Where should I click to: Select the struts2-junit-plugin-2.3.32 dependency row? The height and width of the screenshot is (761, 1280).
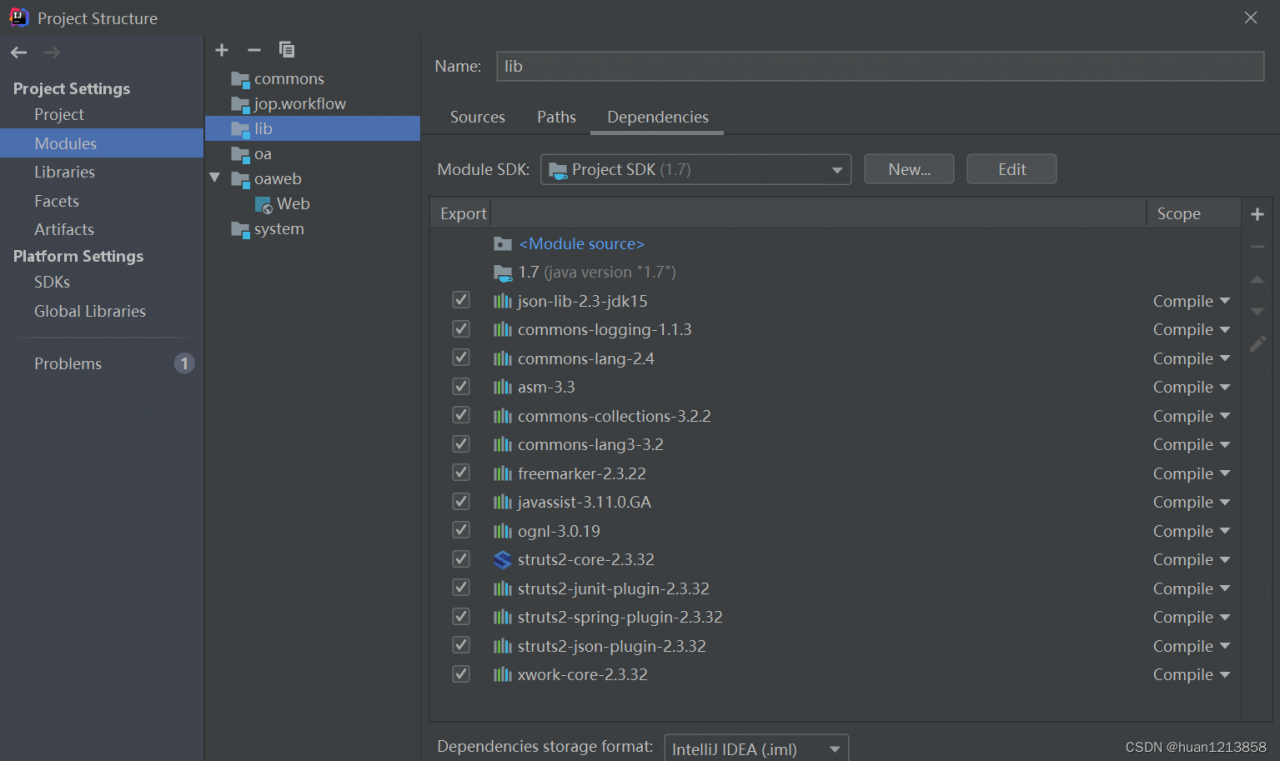tap(835, 589)
